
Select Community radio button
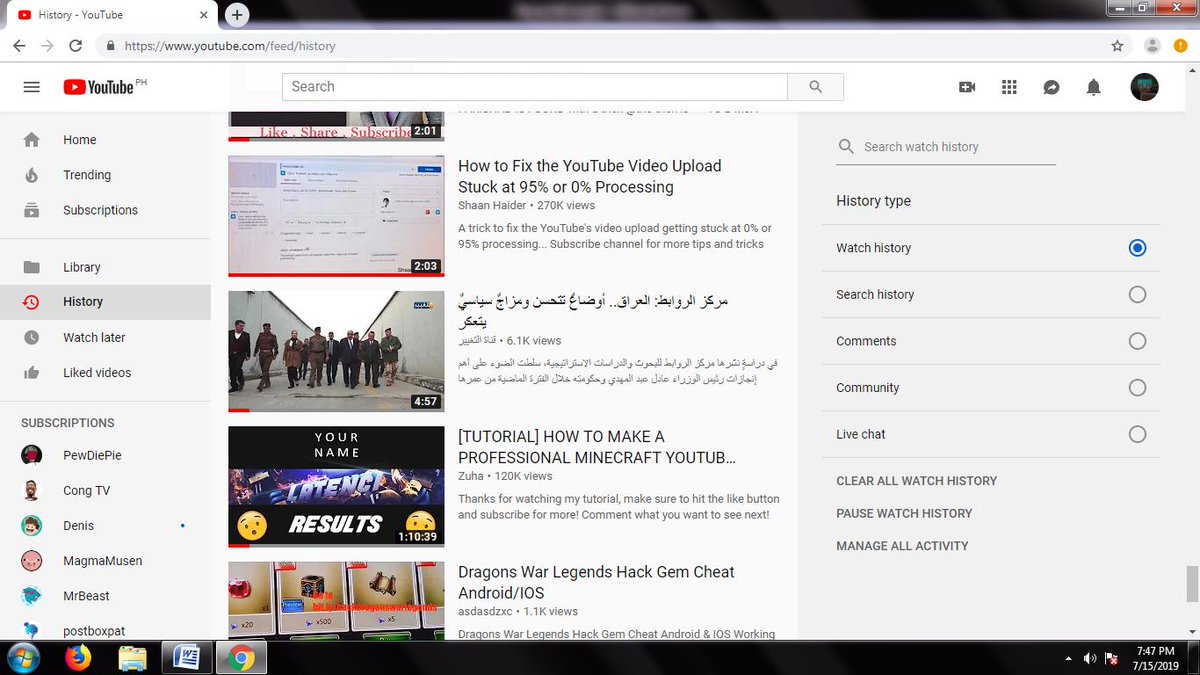pos(1137,388)
